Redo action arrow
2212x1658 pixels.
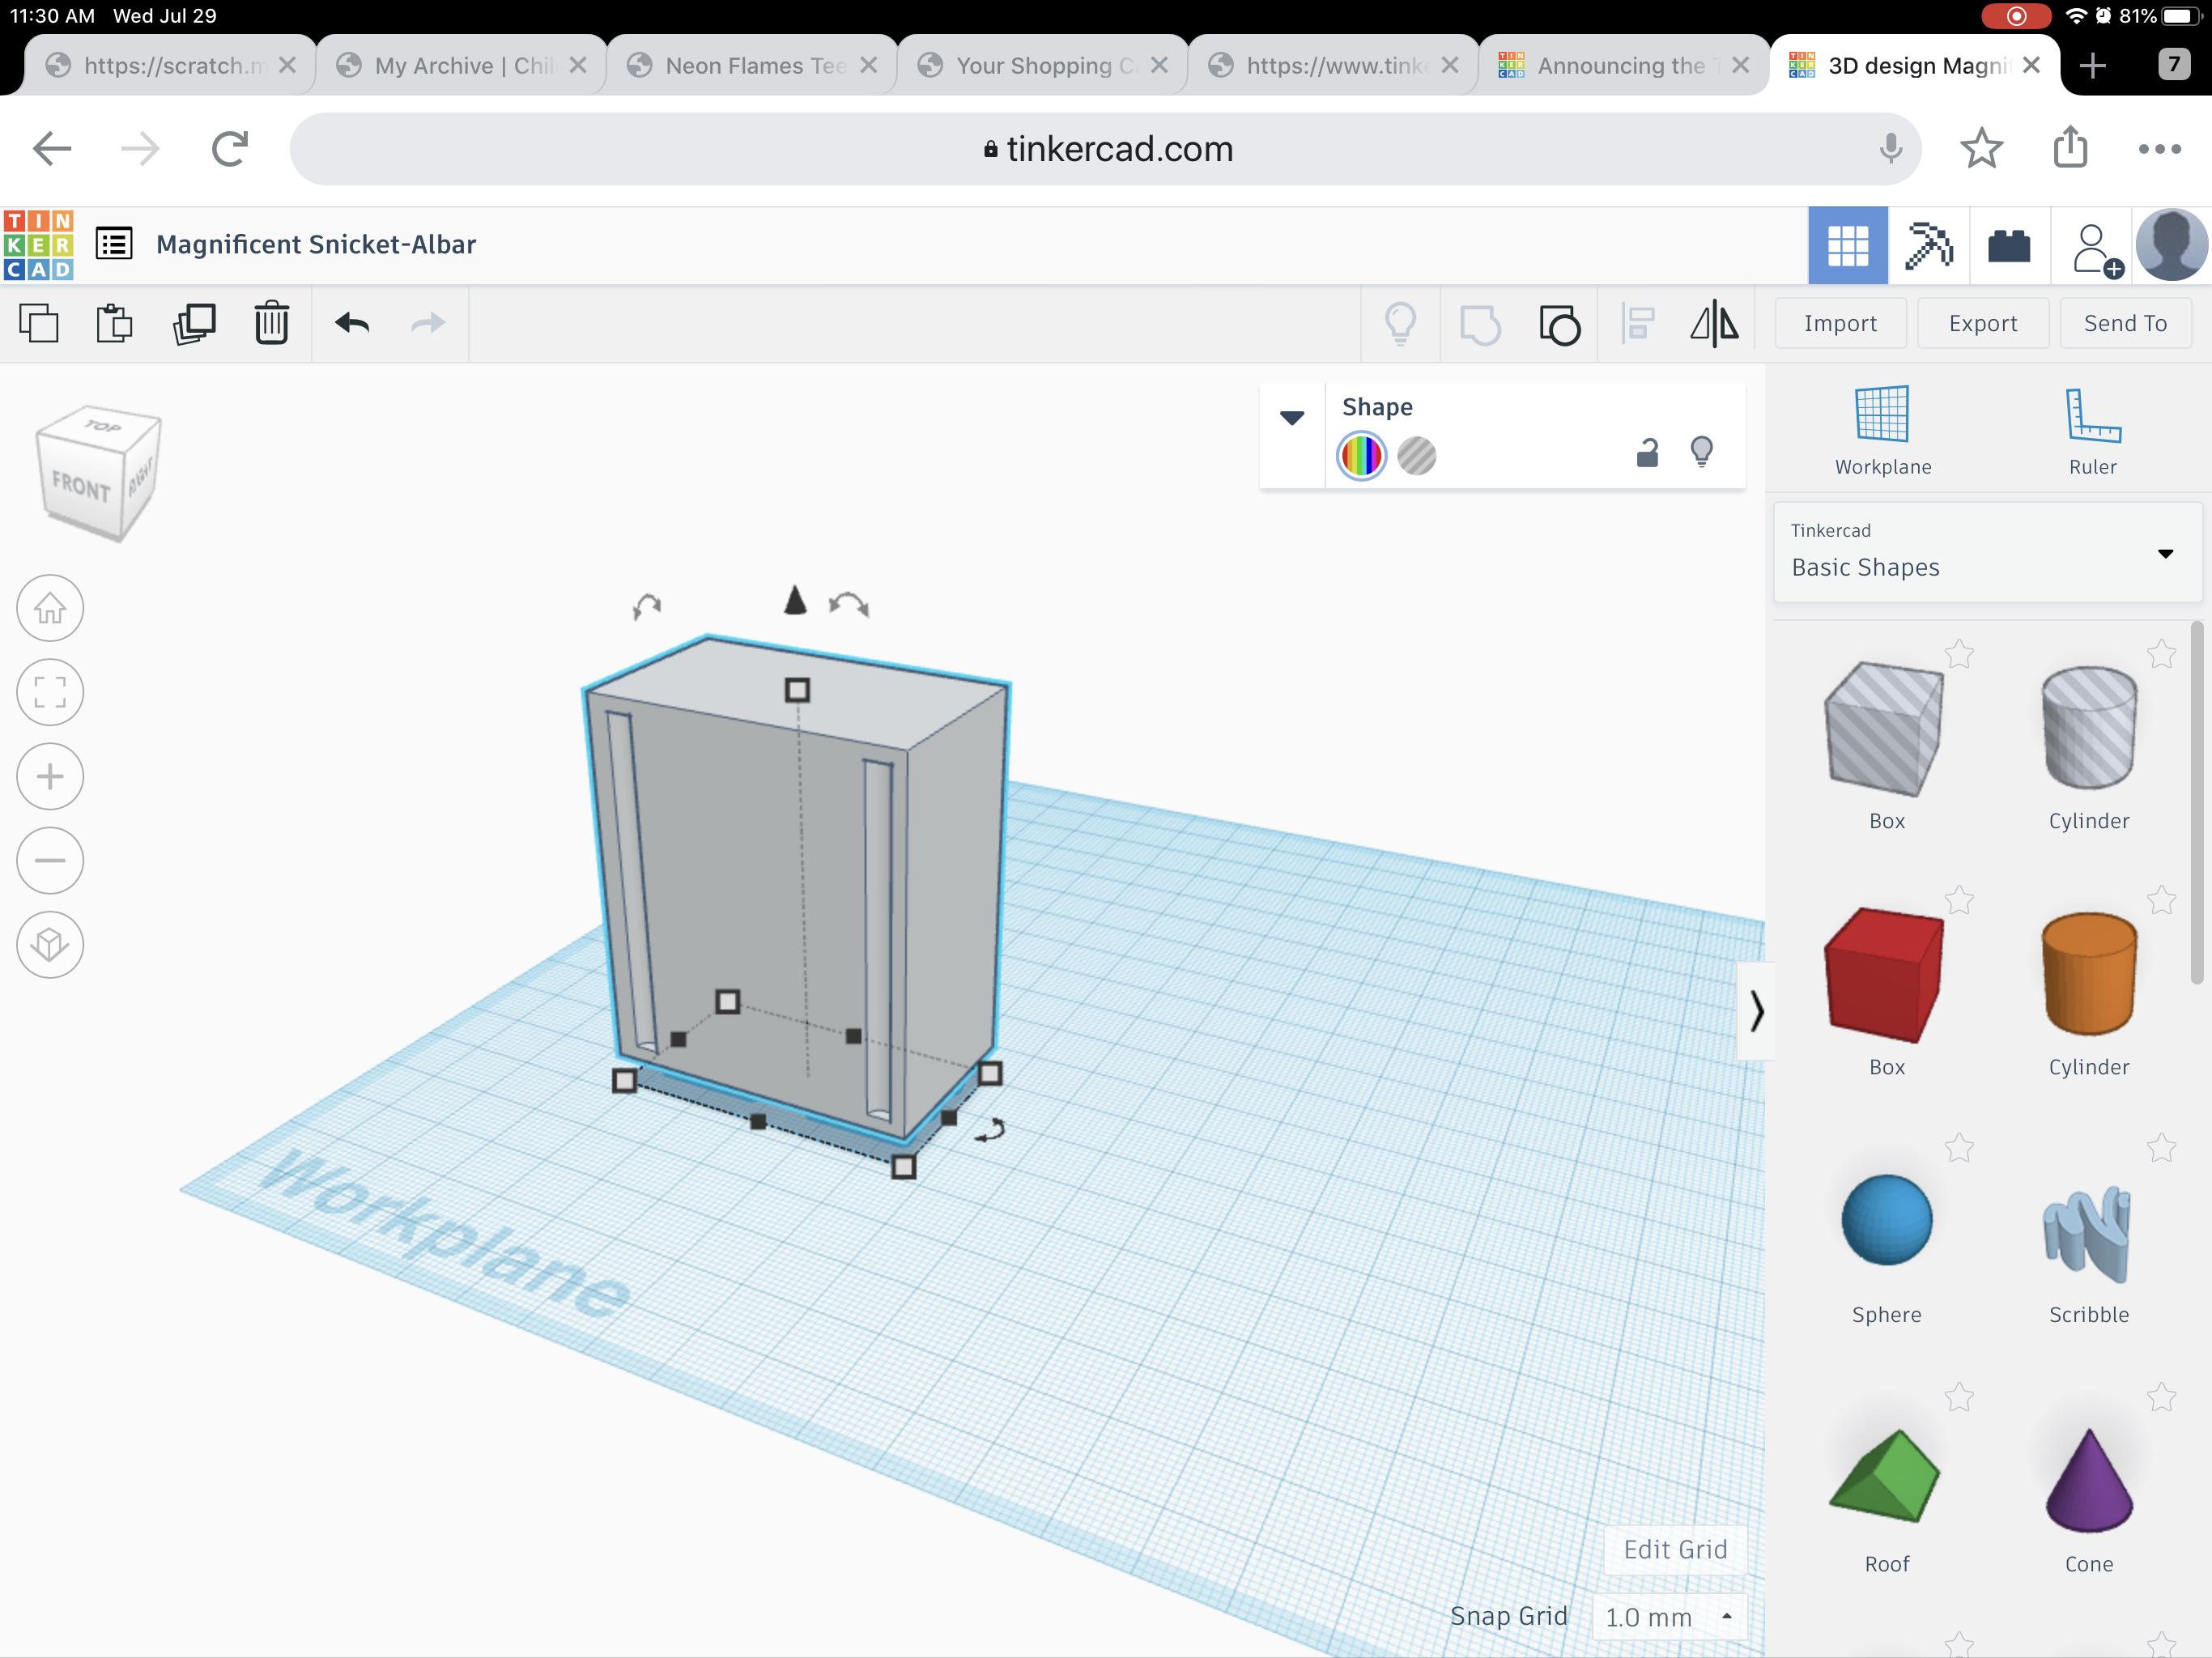tap(428, 323)
